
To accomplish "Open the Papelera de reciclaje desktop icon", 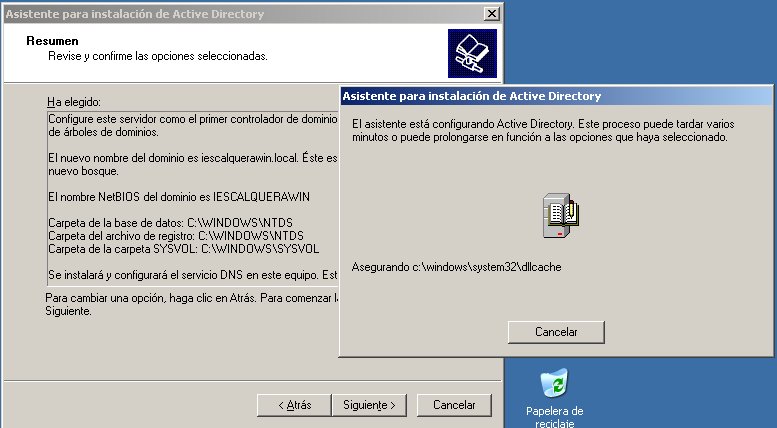I will 555,398.
